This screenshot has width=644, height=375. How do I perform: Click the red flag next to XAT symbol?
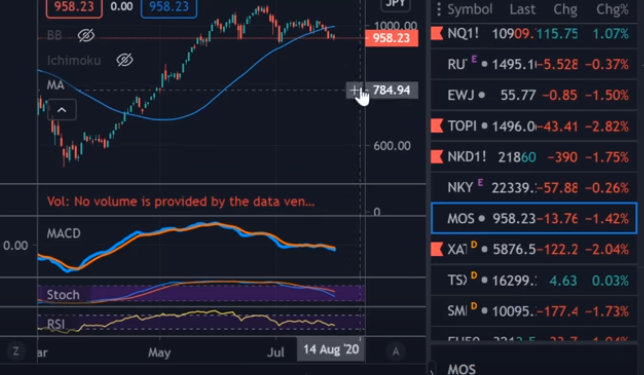tap(437, 249)
